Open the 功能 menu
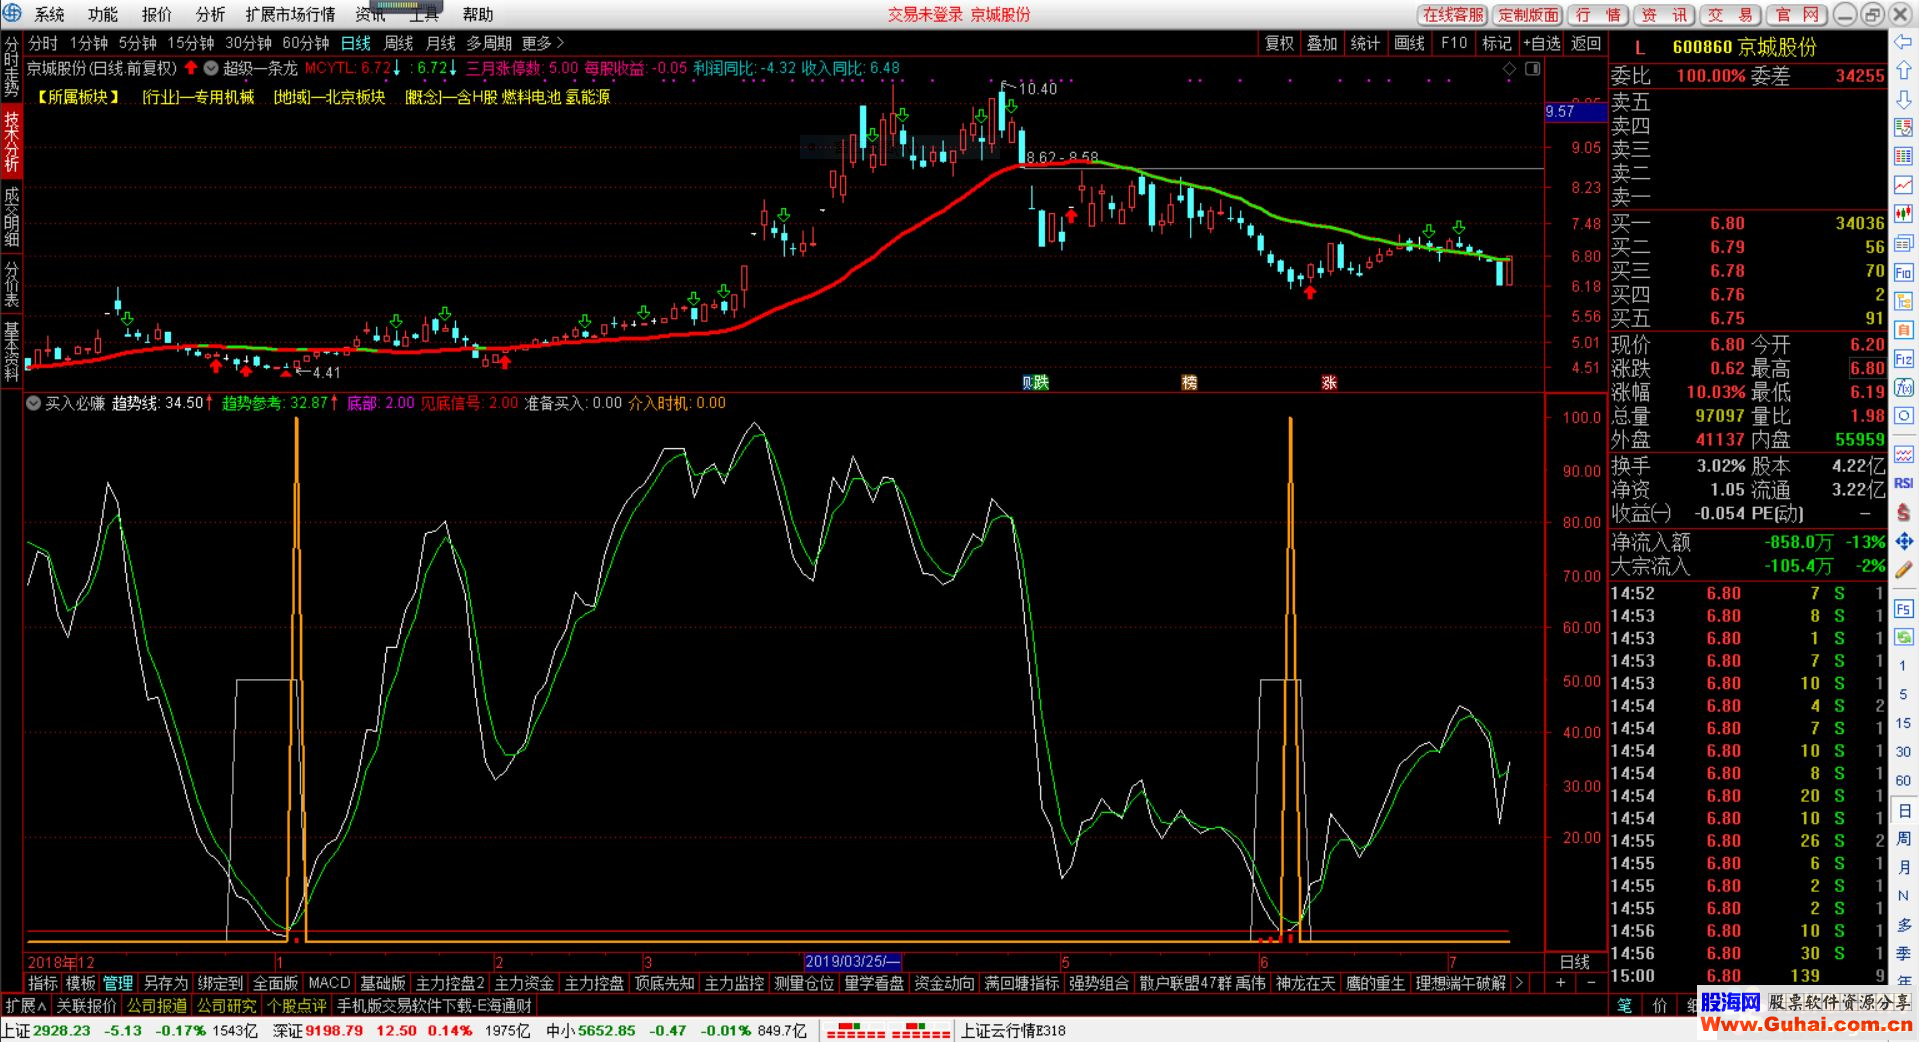 pyautogui.click(x=102, y=14)
